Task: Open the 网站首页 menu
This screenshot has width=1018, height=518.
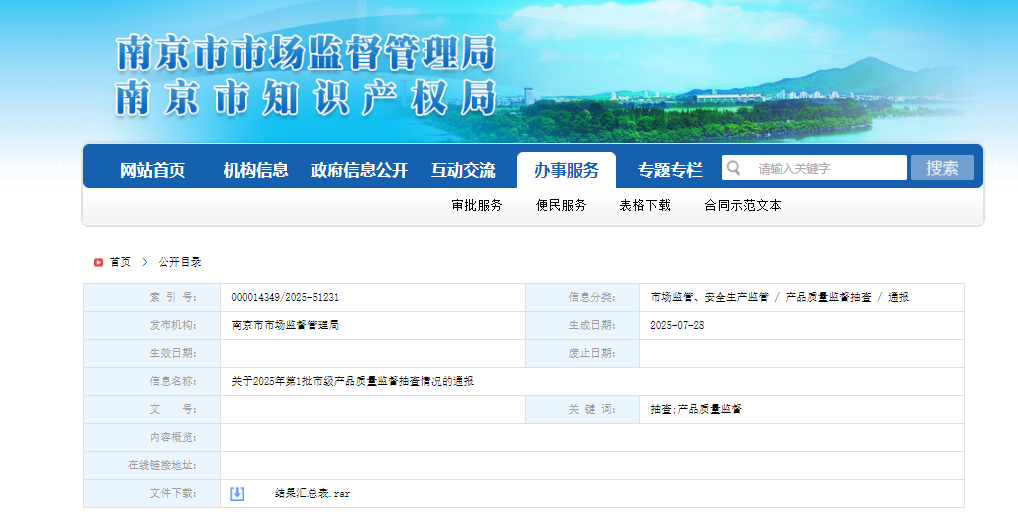Action: [x=153, y=170]
